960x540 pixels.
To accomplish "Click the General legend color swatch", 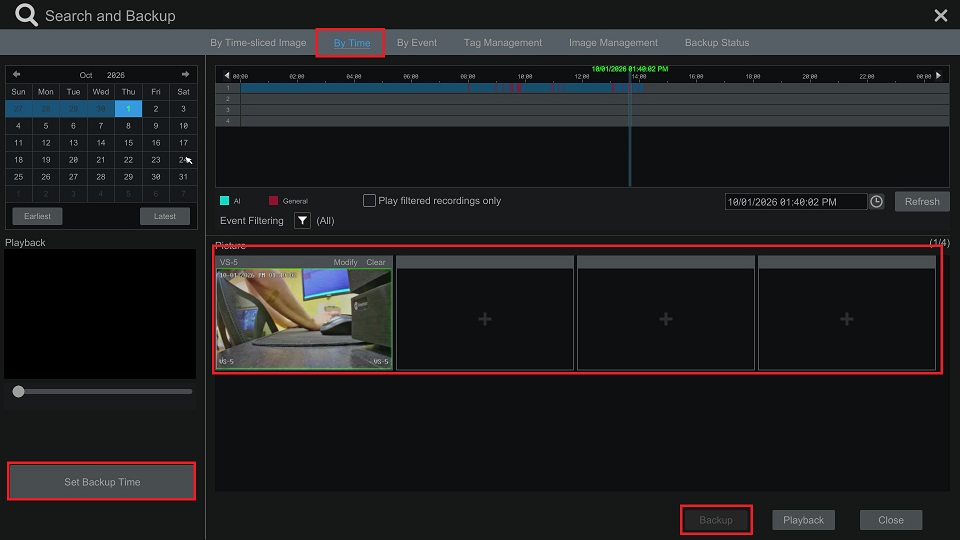I will point(273,201).
